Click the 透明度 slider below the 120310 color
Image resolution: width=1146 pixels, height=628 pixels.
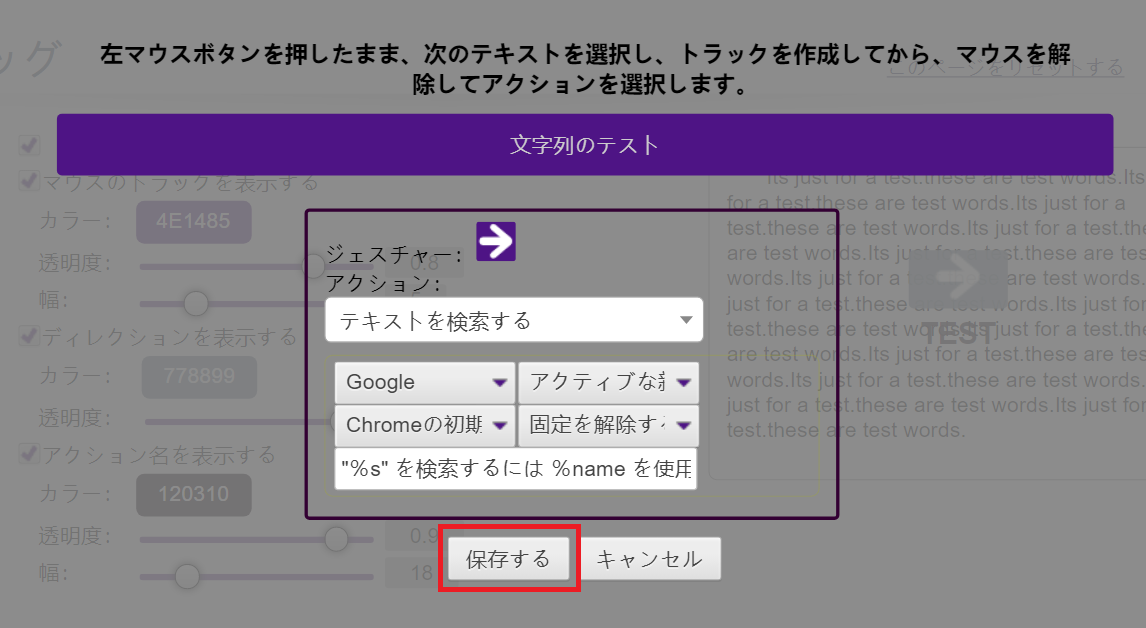(x=256, y=540)
